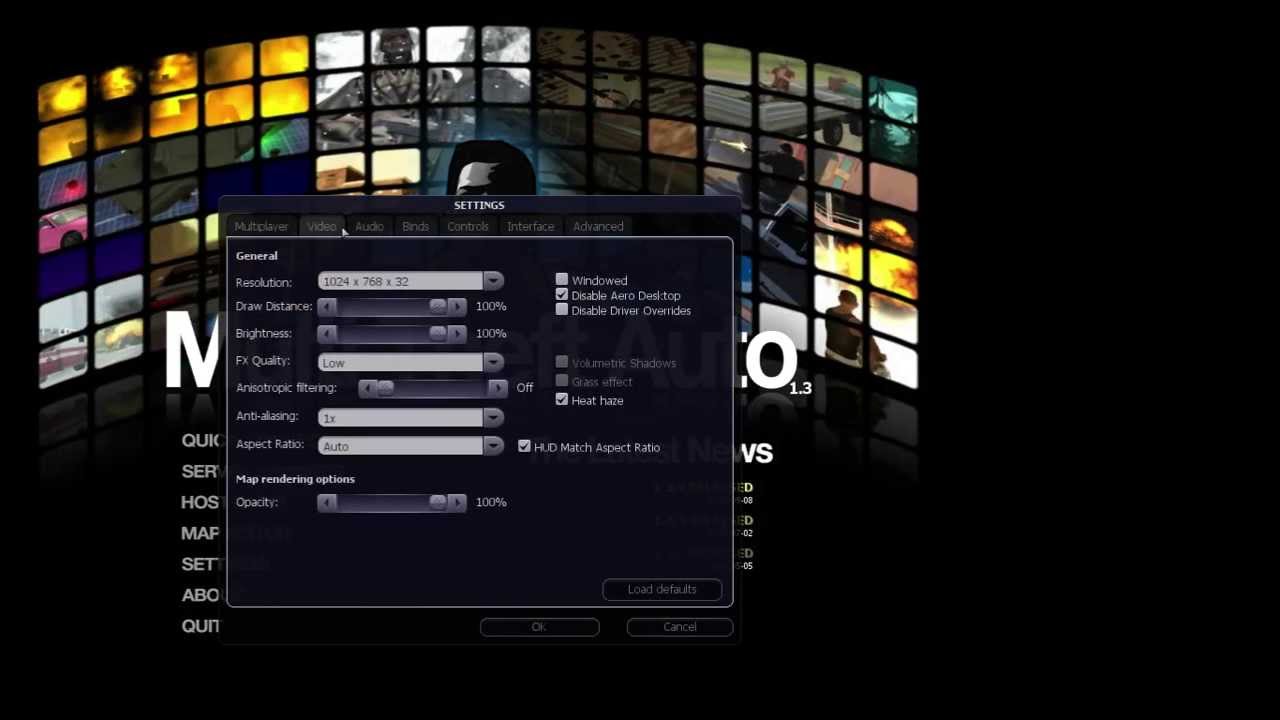This screenshot has width=1280, height=720.
Task: Toggle Disable Driver Overrides checkbox
Action: tap(562, 310)
